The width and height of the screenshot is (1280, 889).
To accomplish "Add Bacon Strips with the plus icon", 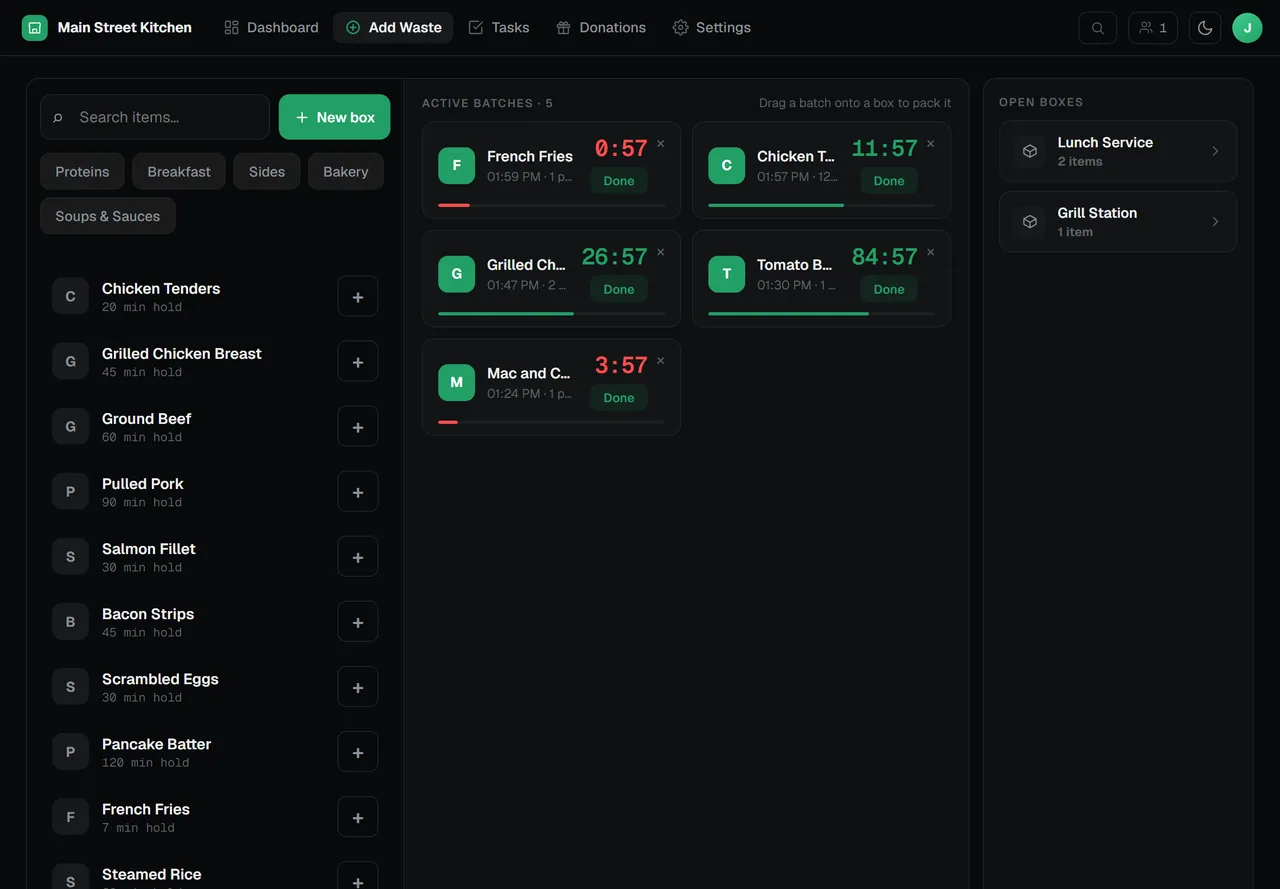I will [358, 622].
